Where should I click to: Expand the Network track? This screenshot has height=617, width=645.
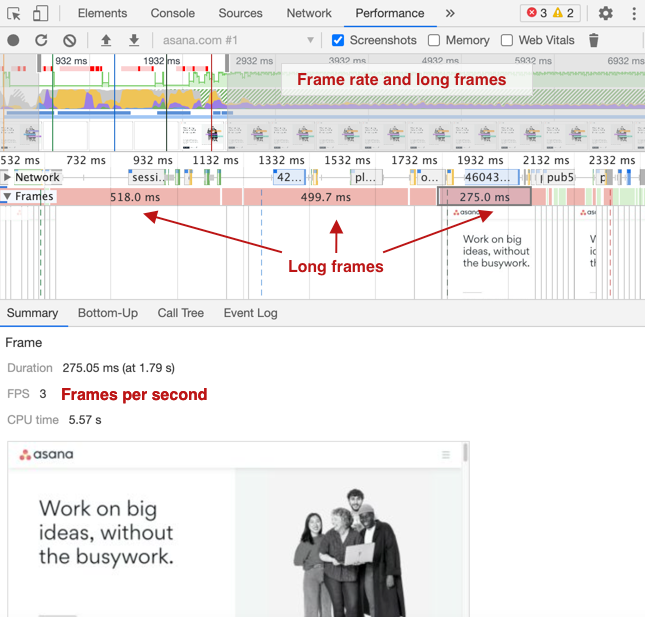tap(7, 177)
